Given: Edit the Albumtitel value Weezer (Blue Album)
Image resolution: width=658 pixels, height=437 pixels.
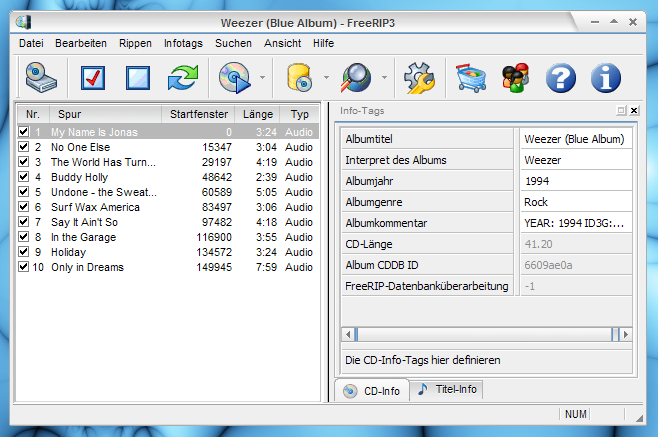Looking at the screenshot, I should (576, 139).
